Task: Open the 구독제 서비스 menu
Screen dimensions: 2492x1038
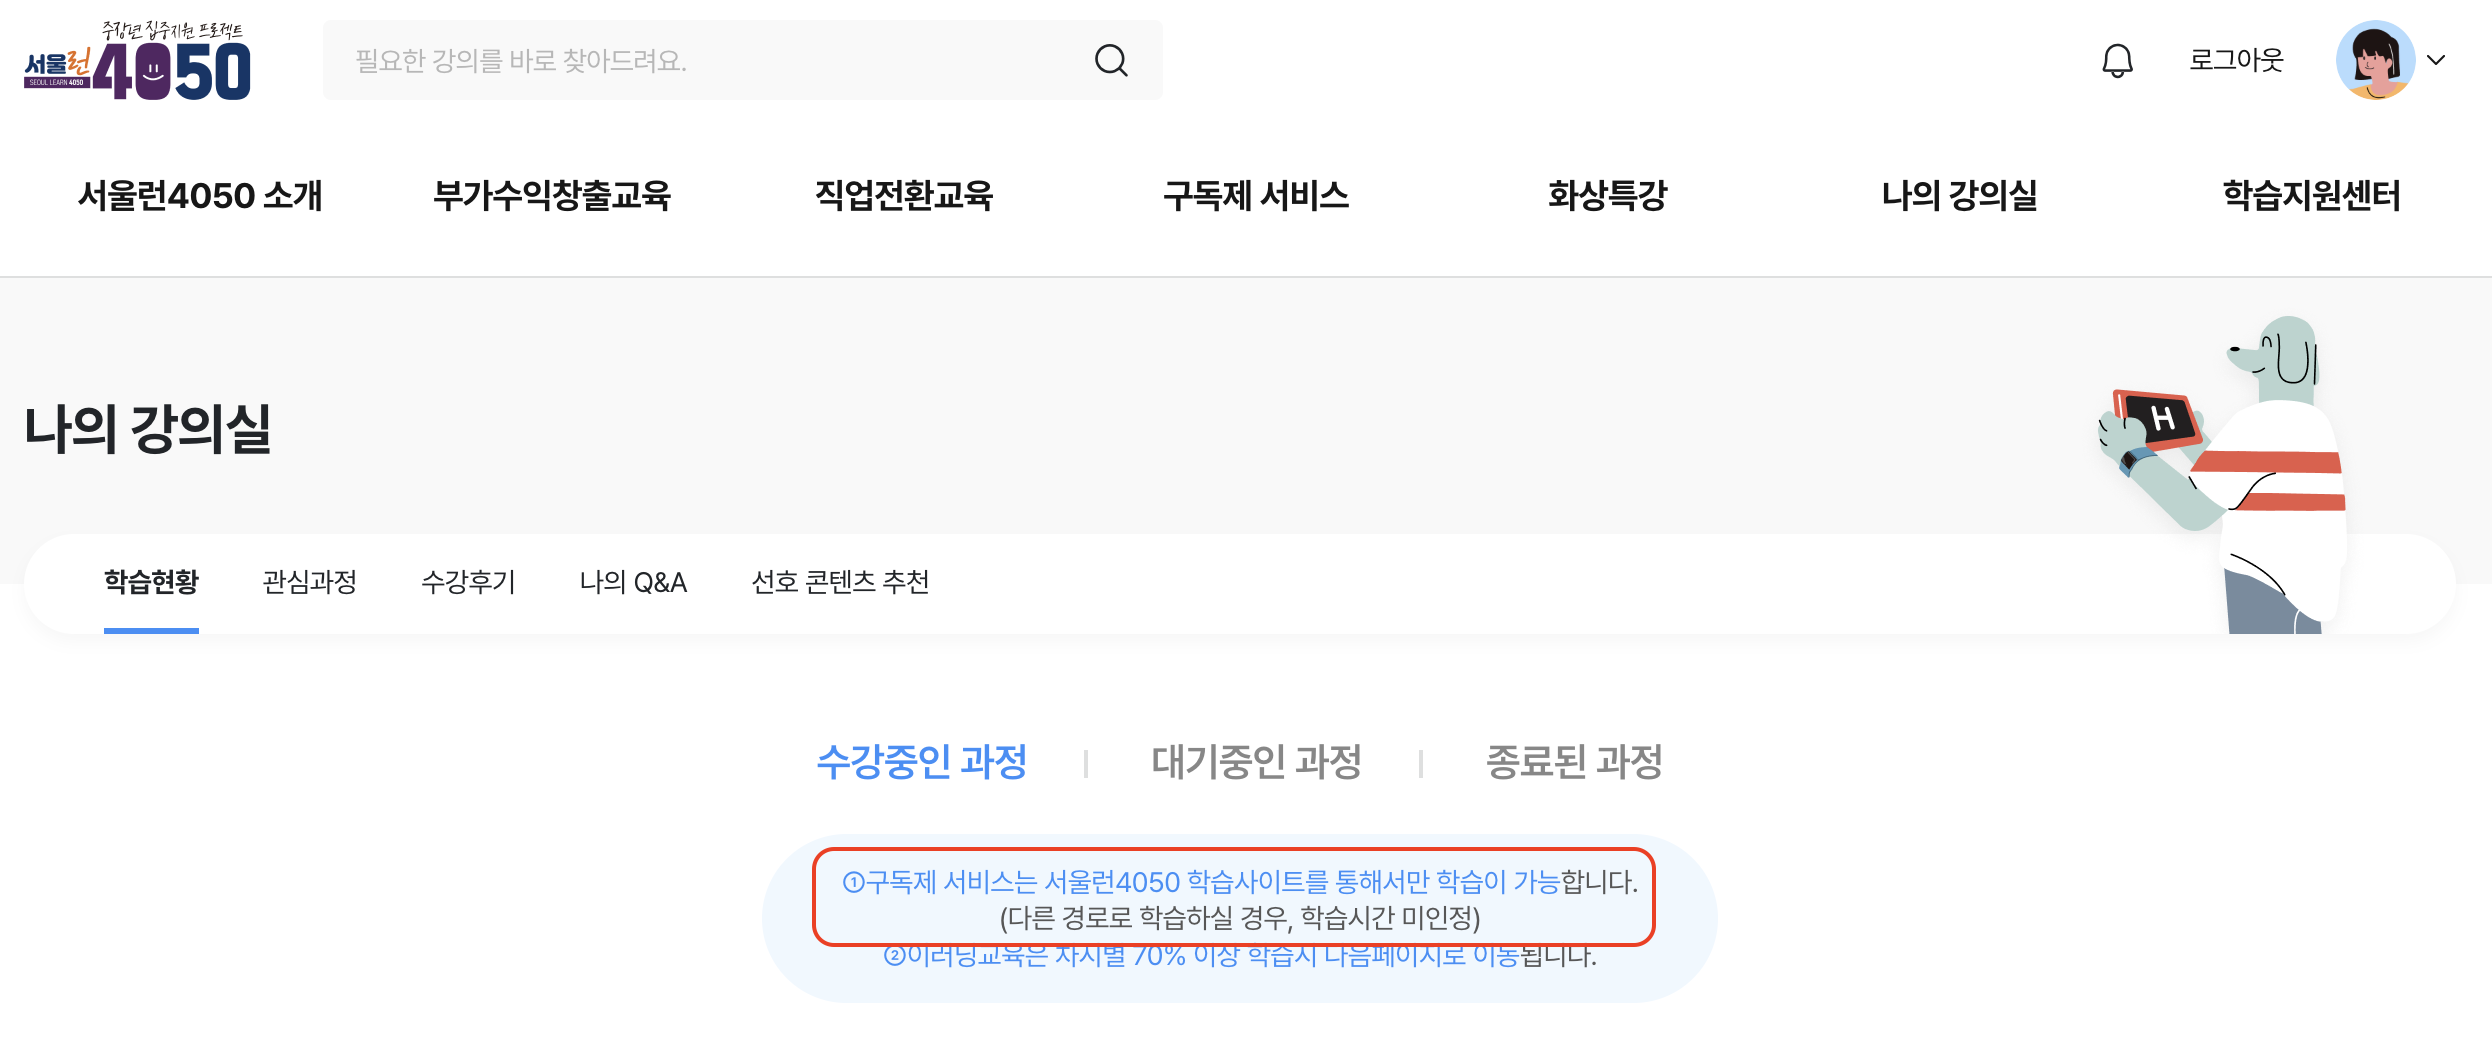Action: (x=1256, y=195)
